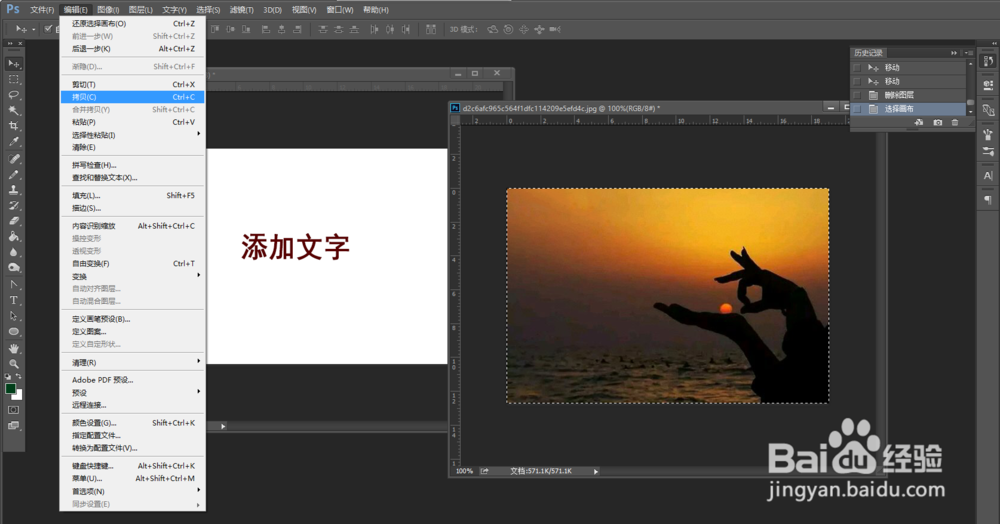1000x524 pixels.
Task: Click 添加文字 text in white document
Action: (295, 247)
